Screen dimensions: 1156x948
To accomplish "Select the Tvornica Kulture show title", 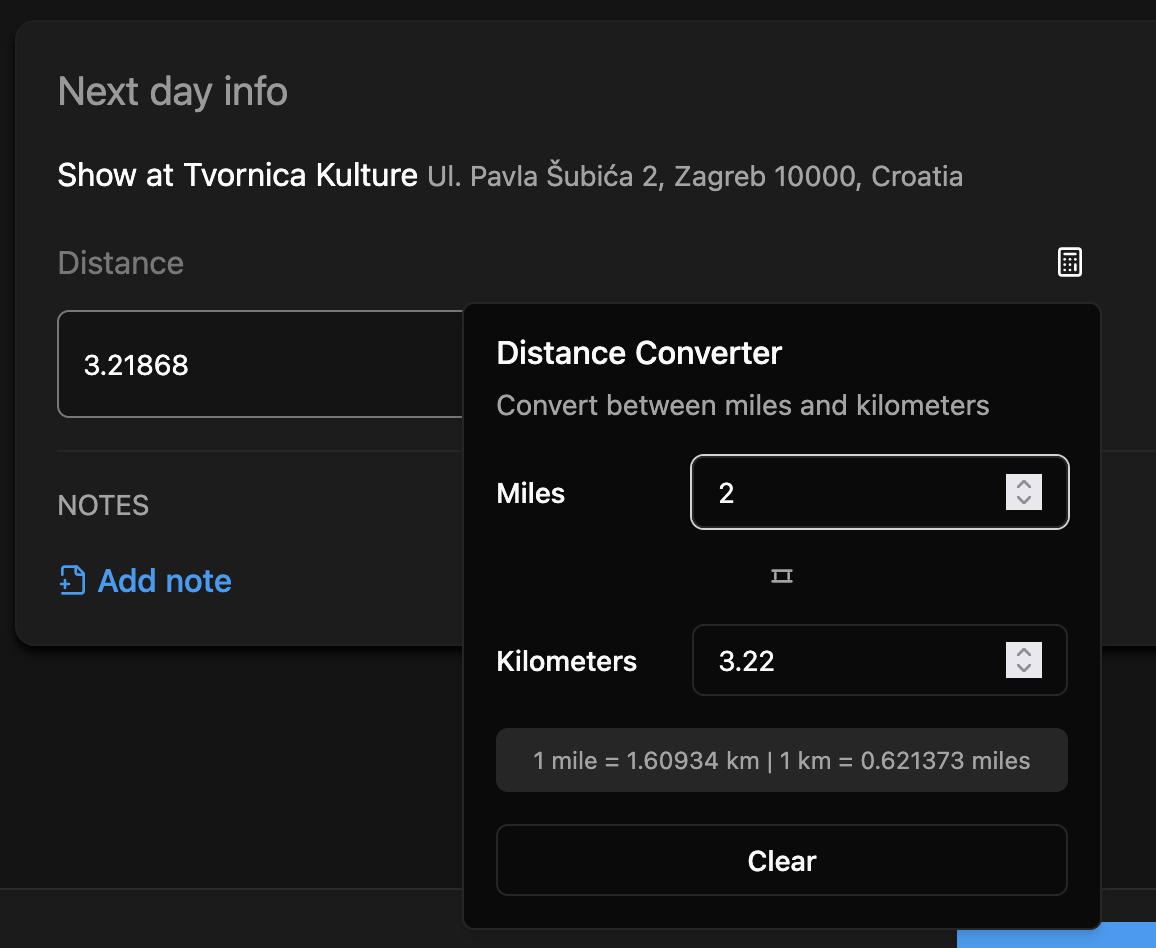I will (237, 175).
